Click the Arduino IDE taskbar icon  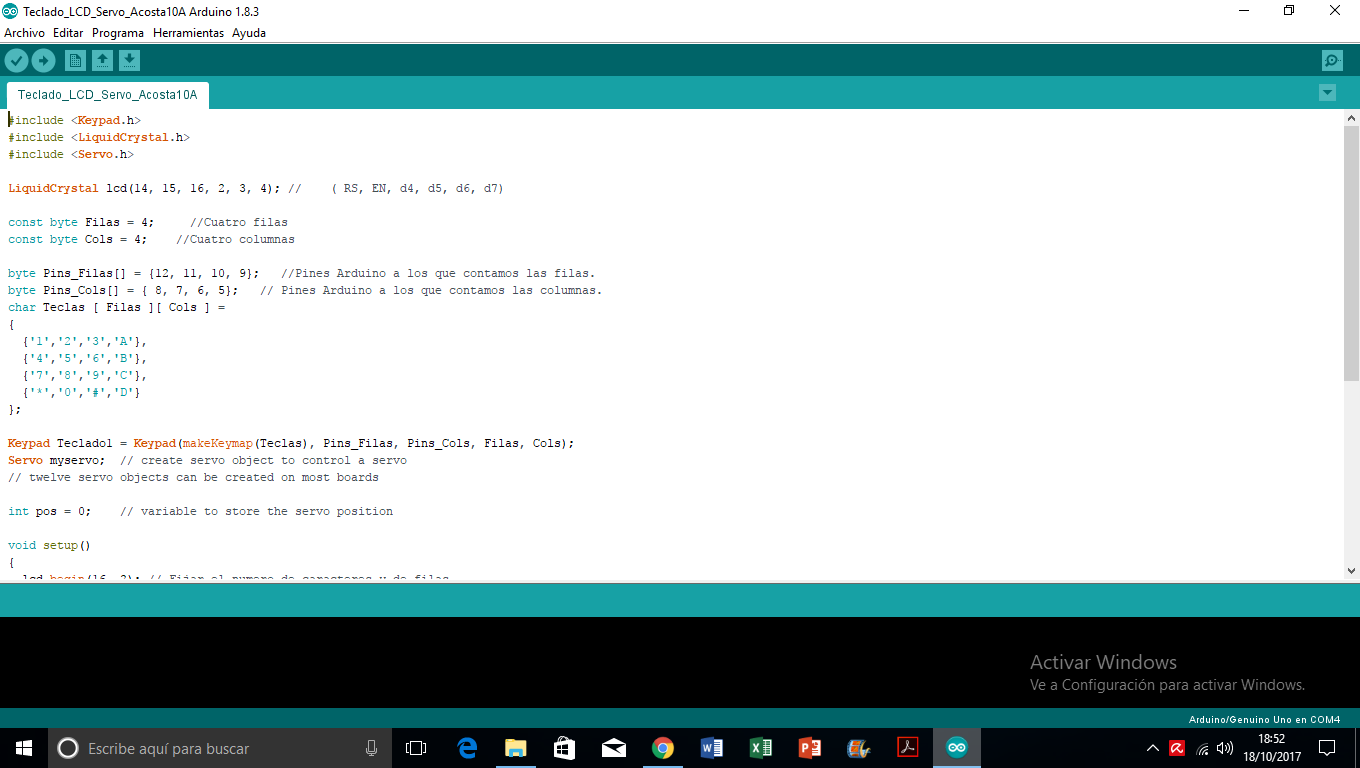[957, 748]
